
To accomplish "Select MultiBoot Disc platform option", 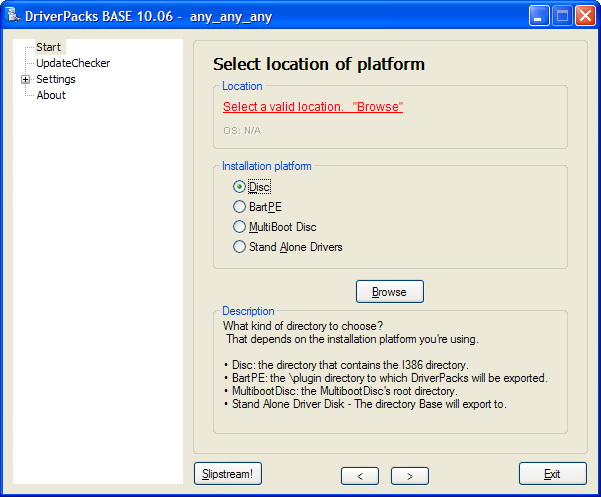I will tap(239, 227).
